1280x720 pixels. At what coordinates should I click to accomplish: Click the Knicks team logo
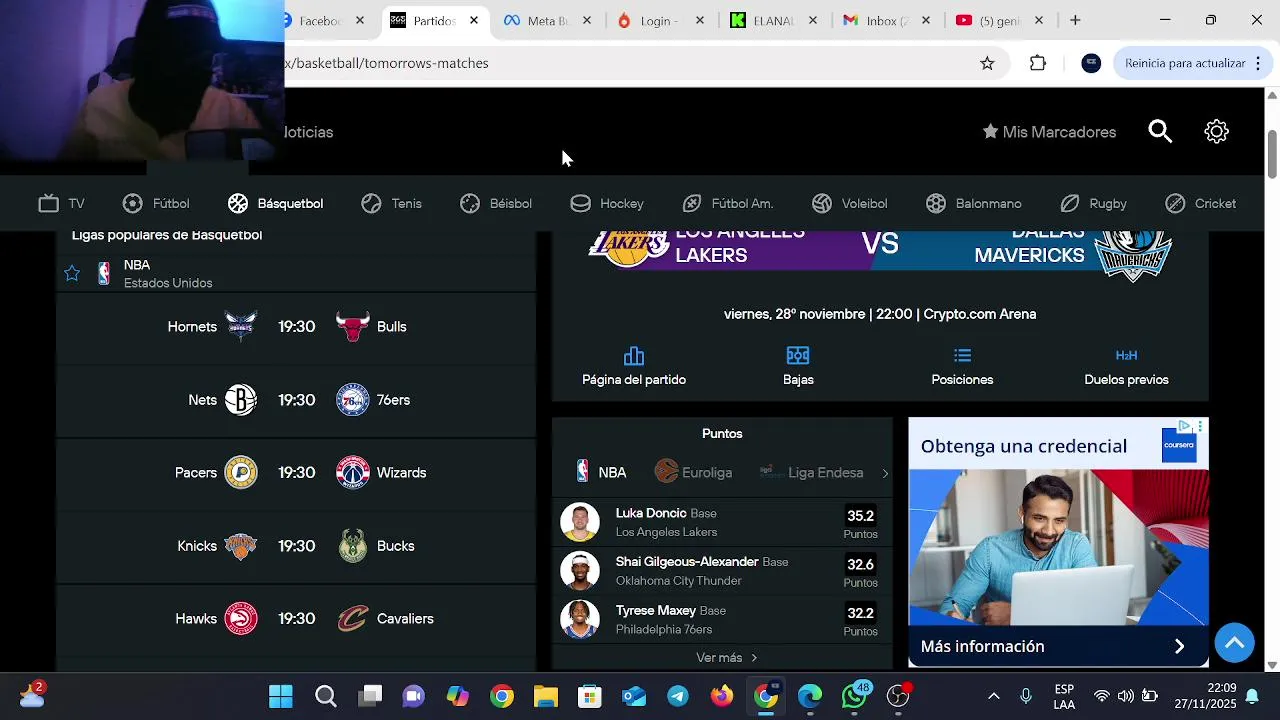click(241, 546)
